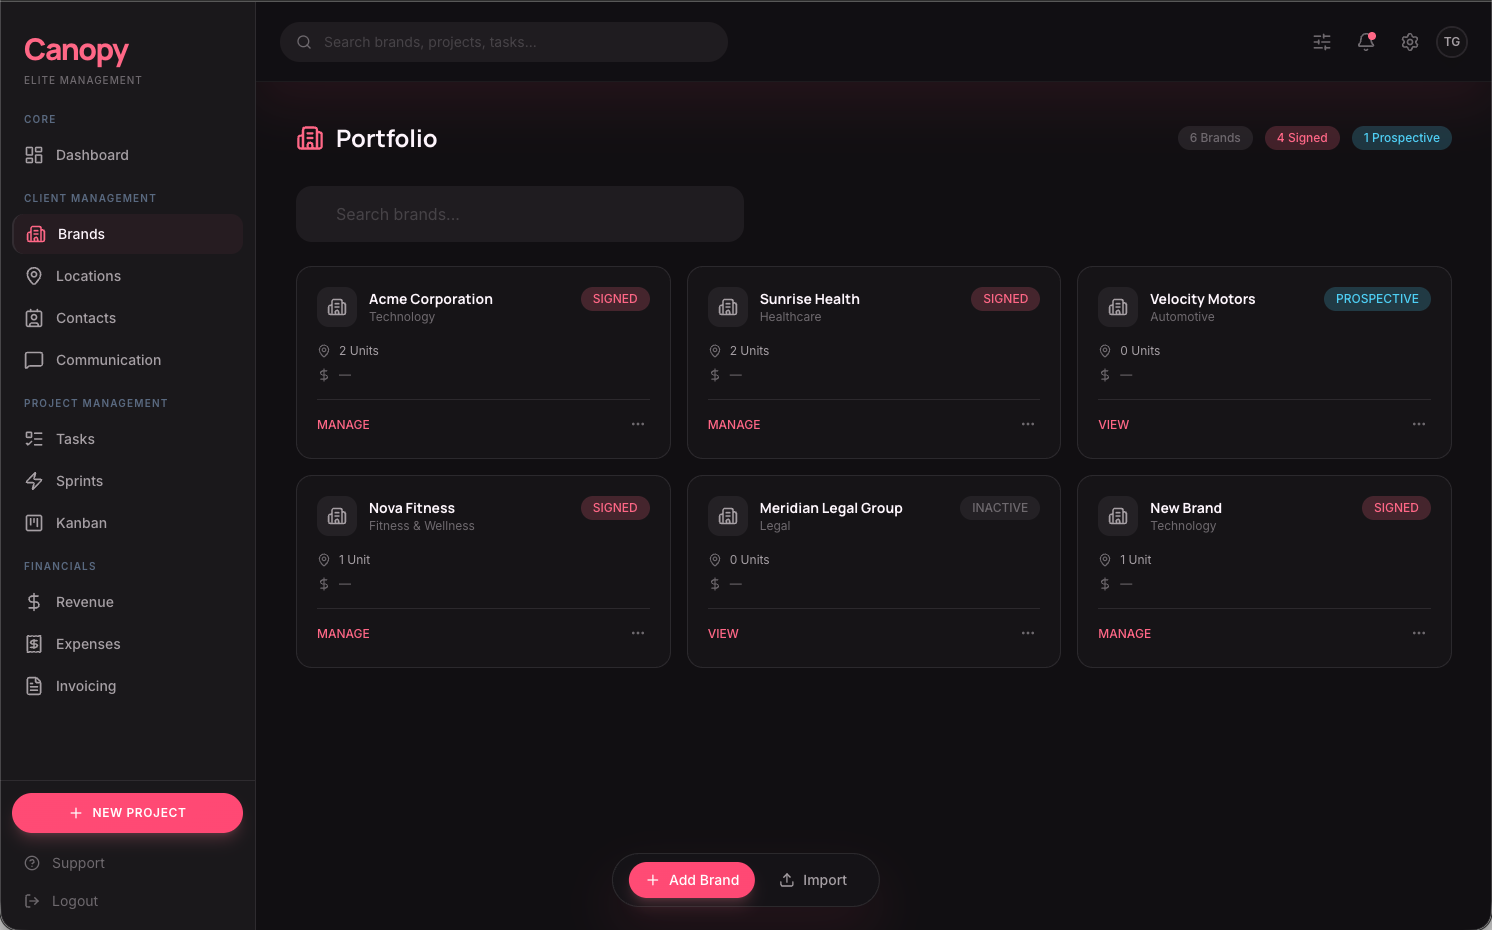Screen dimensions: 1492x930
Task: Open Sprints page
Action: (127, 481)
